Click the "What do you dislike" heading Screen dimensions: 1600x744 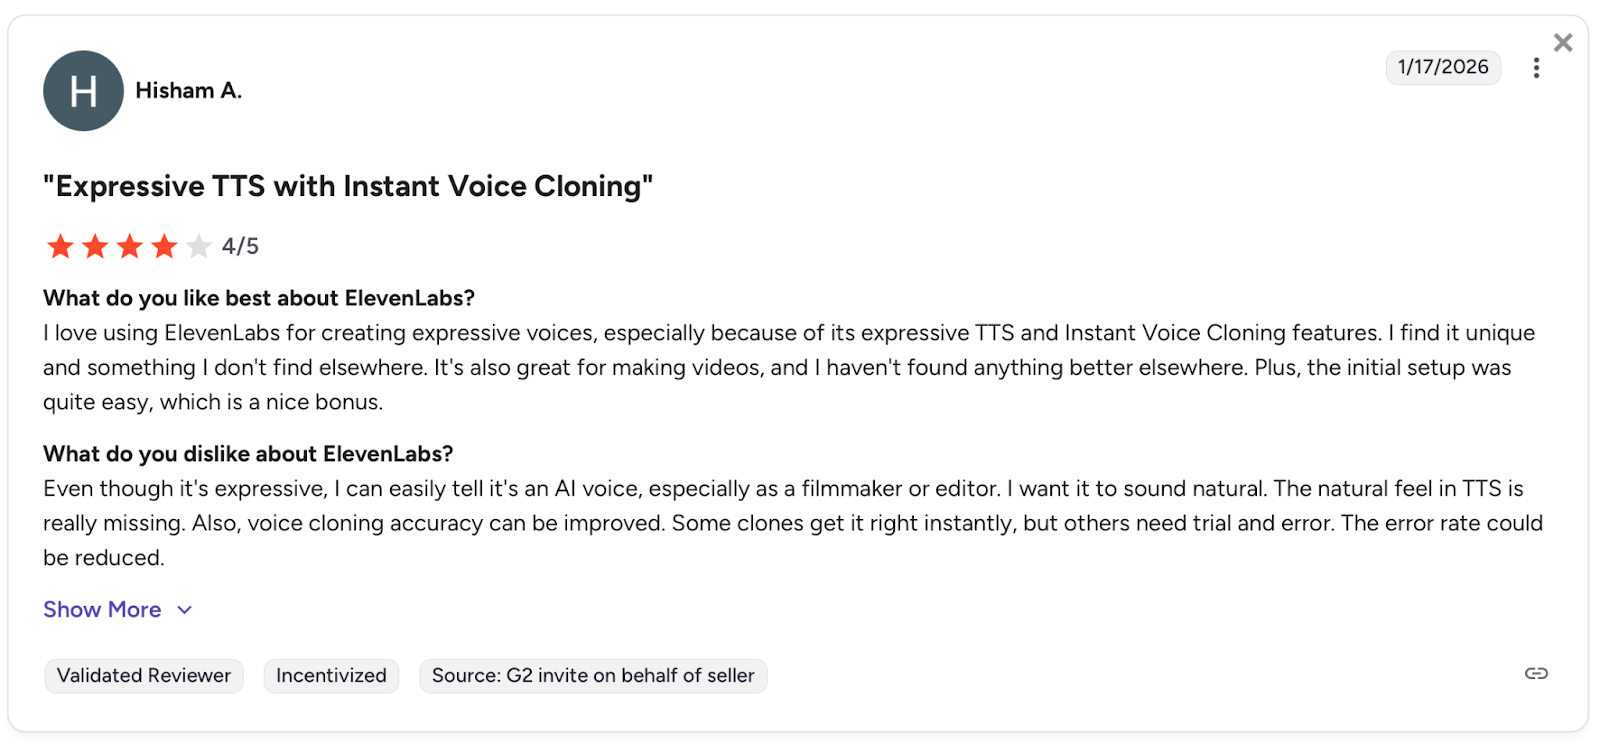click(x=248, y=454)
